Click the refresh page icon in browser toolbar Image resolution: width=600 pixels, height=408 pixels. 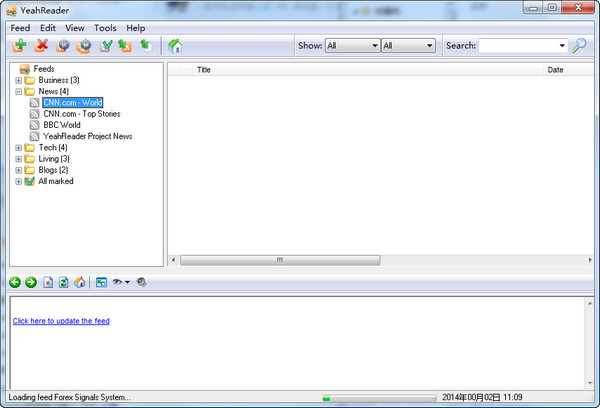pos(64,282)
